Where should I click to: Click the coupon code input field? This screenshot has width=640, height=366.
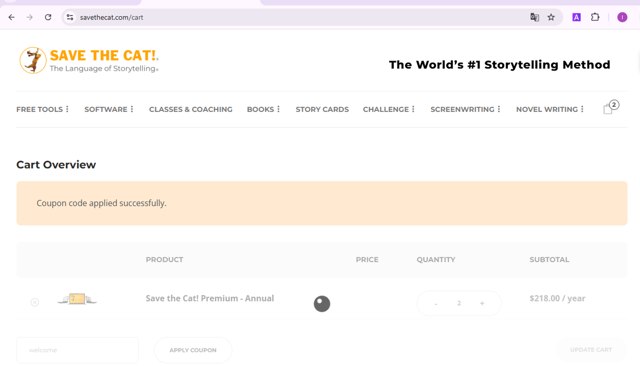point(78,350)
